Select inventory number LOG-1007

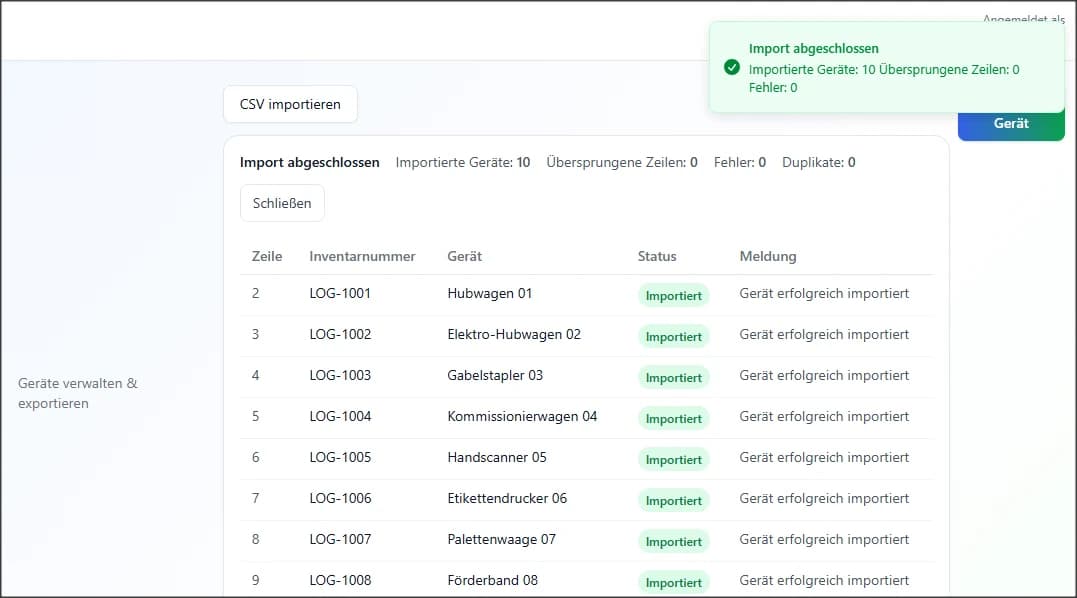340,540
